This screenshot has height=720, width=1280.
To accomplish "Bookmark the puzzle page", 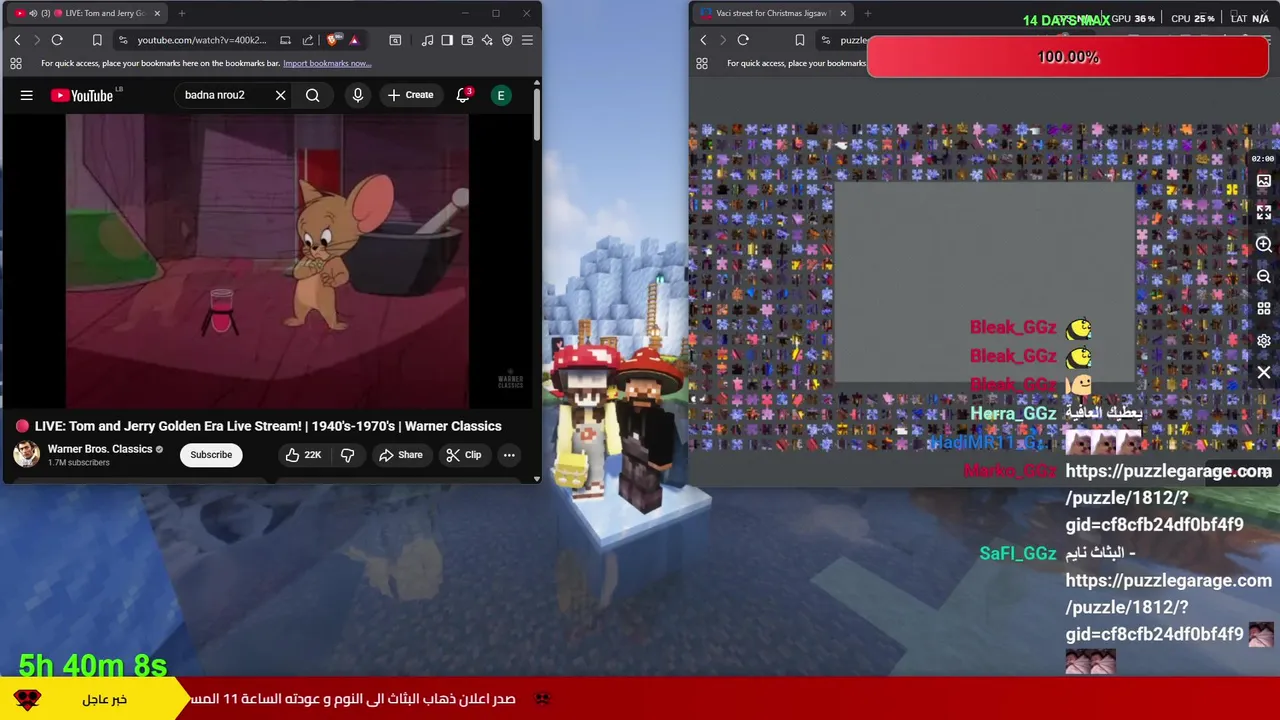I will (x=799, y=40).
